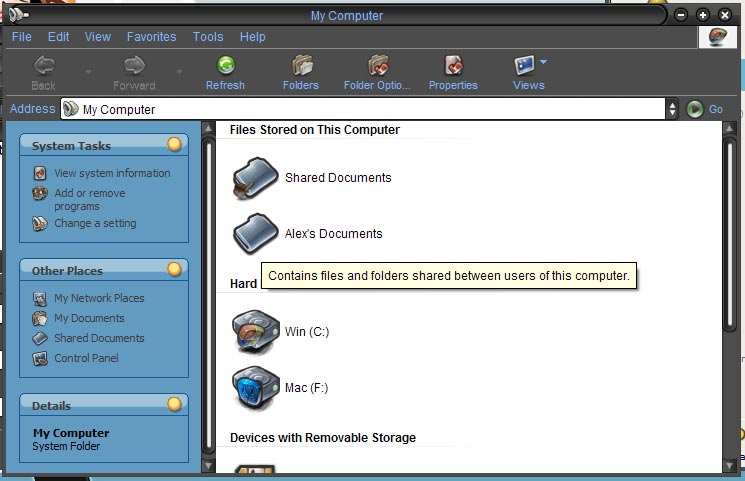Click the My Computer address field
Viewport: 745px width, 481px height.
(363, 109)
